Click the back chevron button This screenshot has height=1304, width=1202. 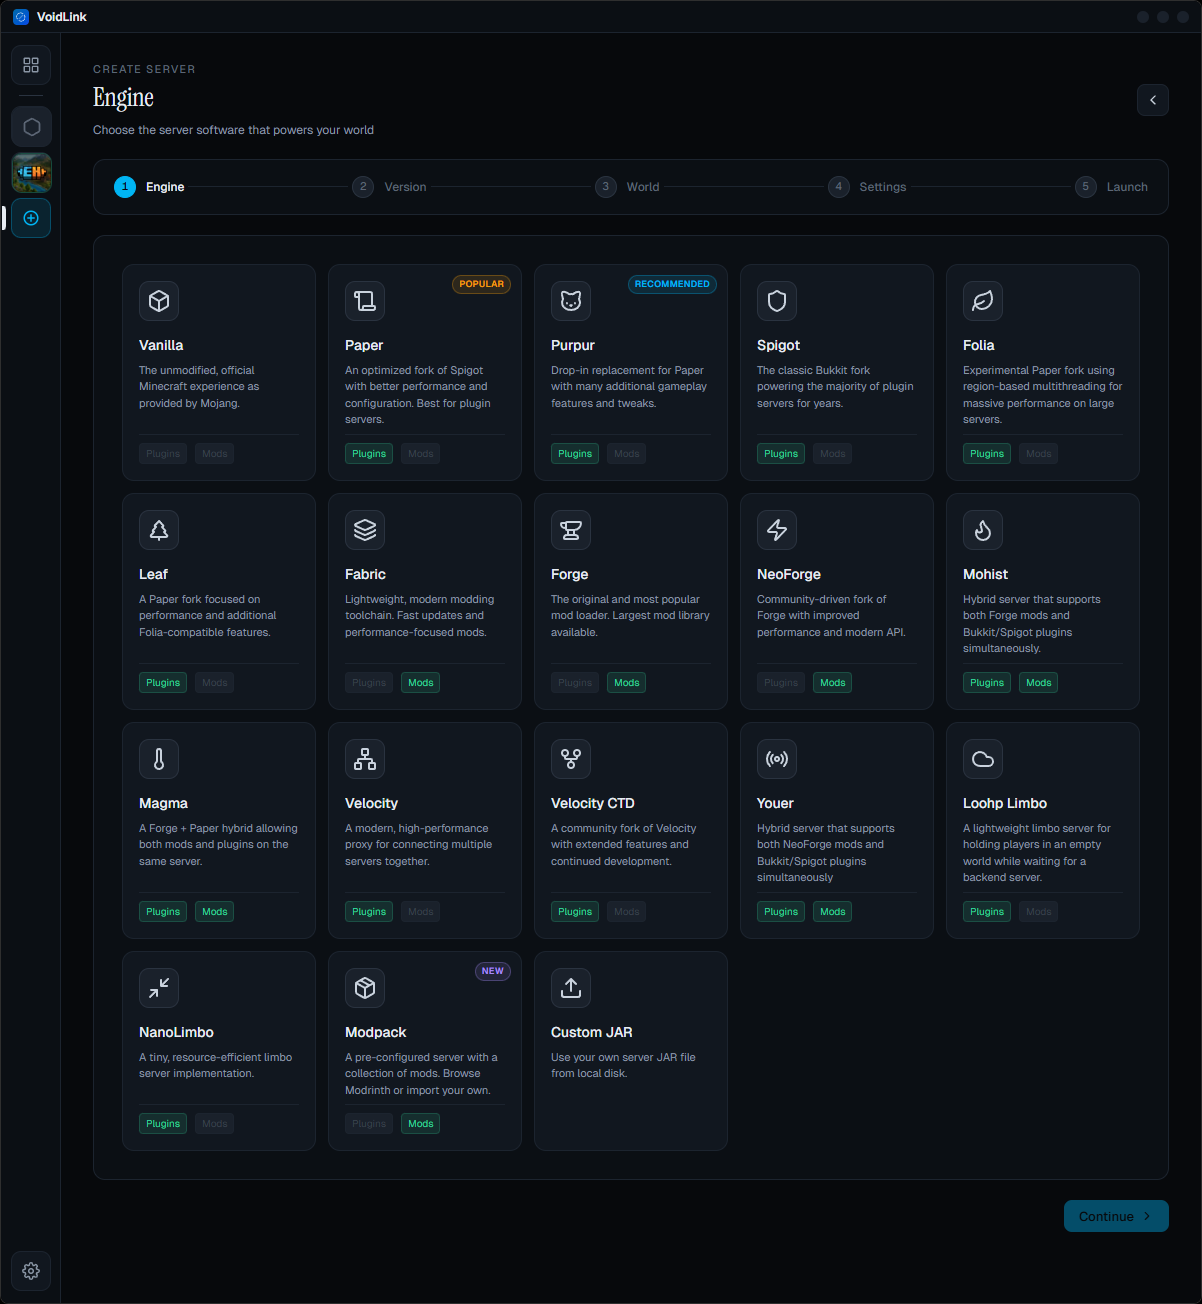[1153, 100]
